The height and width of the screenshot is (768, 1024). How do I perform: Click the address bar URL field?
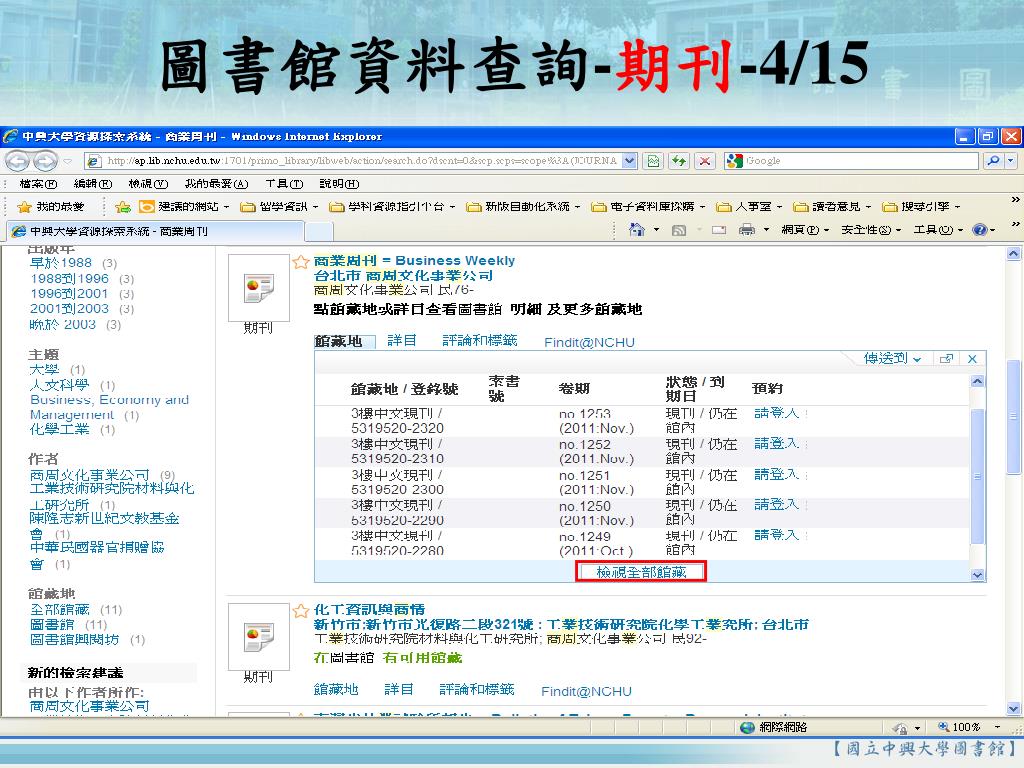click(361, 161)
